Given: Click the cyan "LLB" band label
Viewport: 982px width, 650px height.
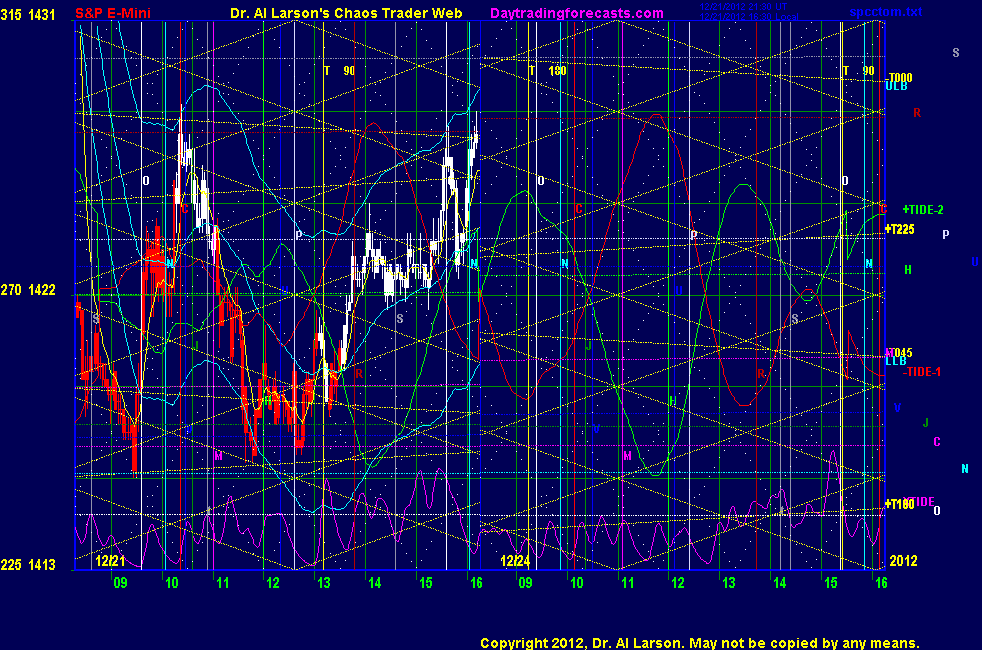Looking at the screenshot, I should [896, 361].
